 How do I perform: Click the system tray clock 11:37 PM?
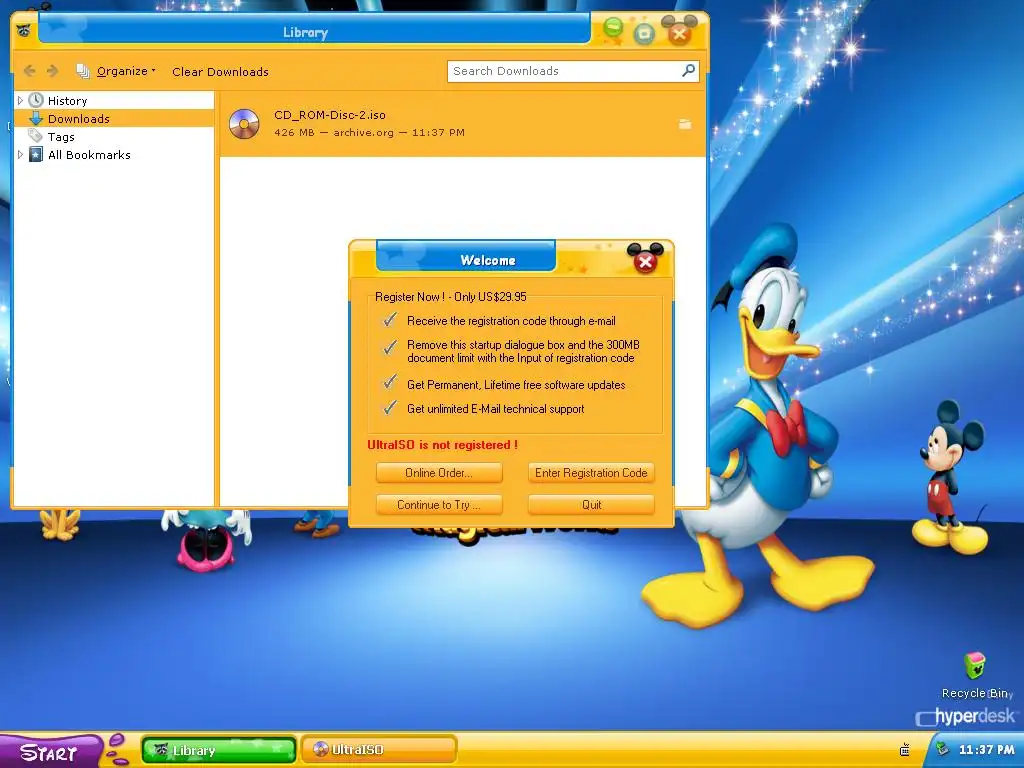tap(986, 750)
